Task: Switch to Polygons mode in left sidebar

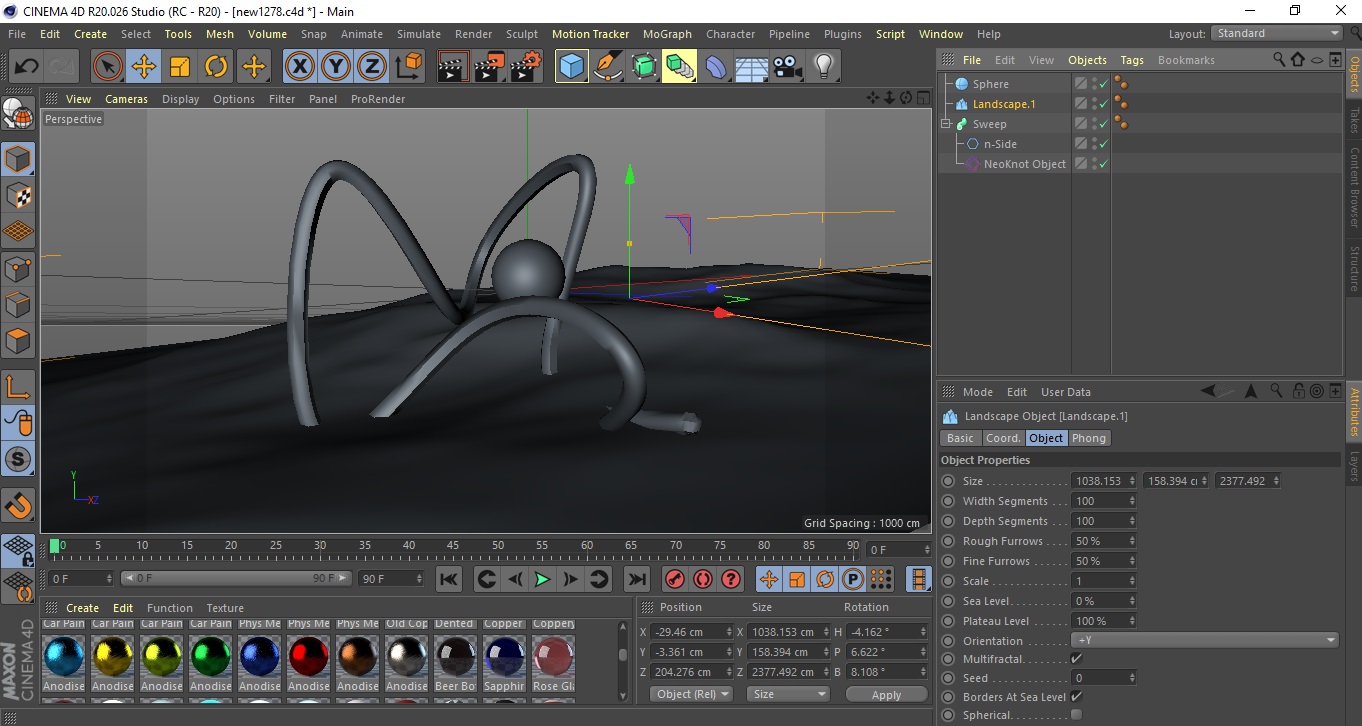Action: (x=18, y=341)
